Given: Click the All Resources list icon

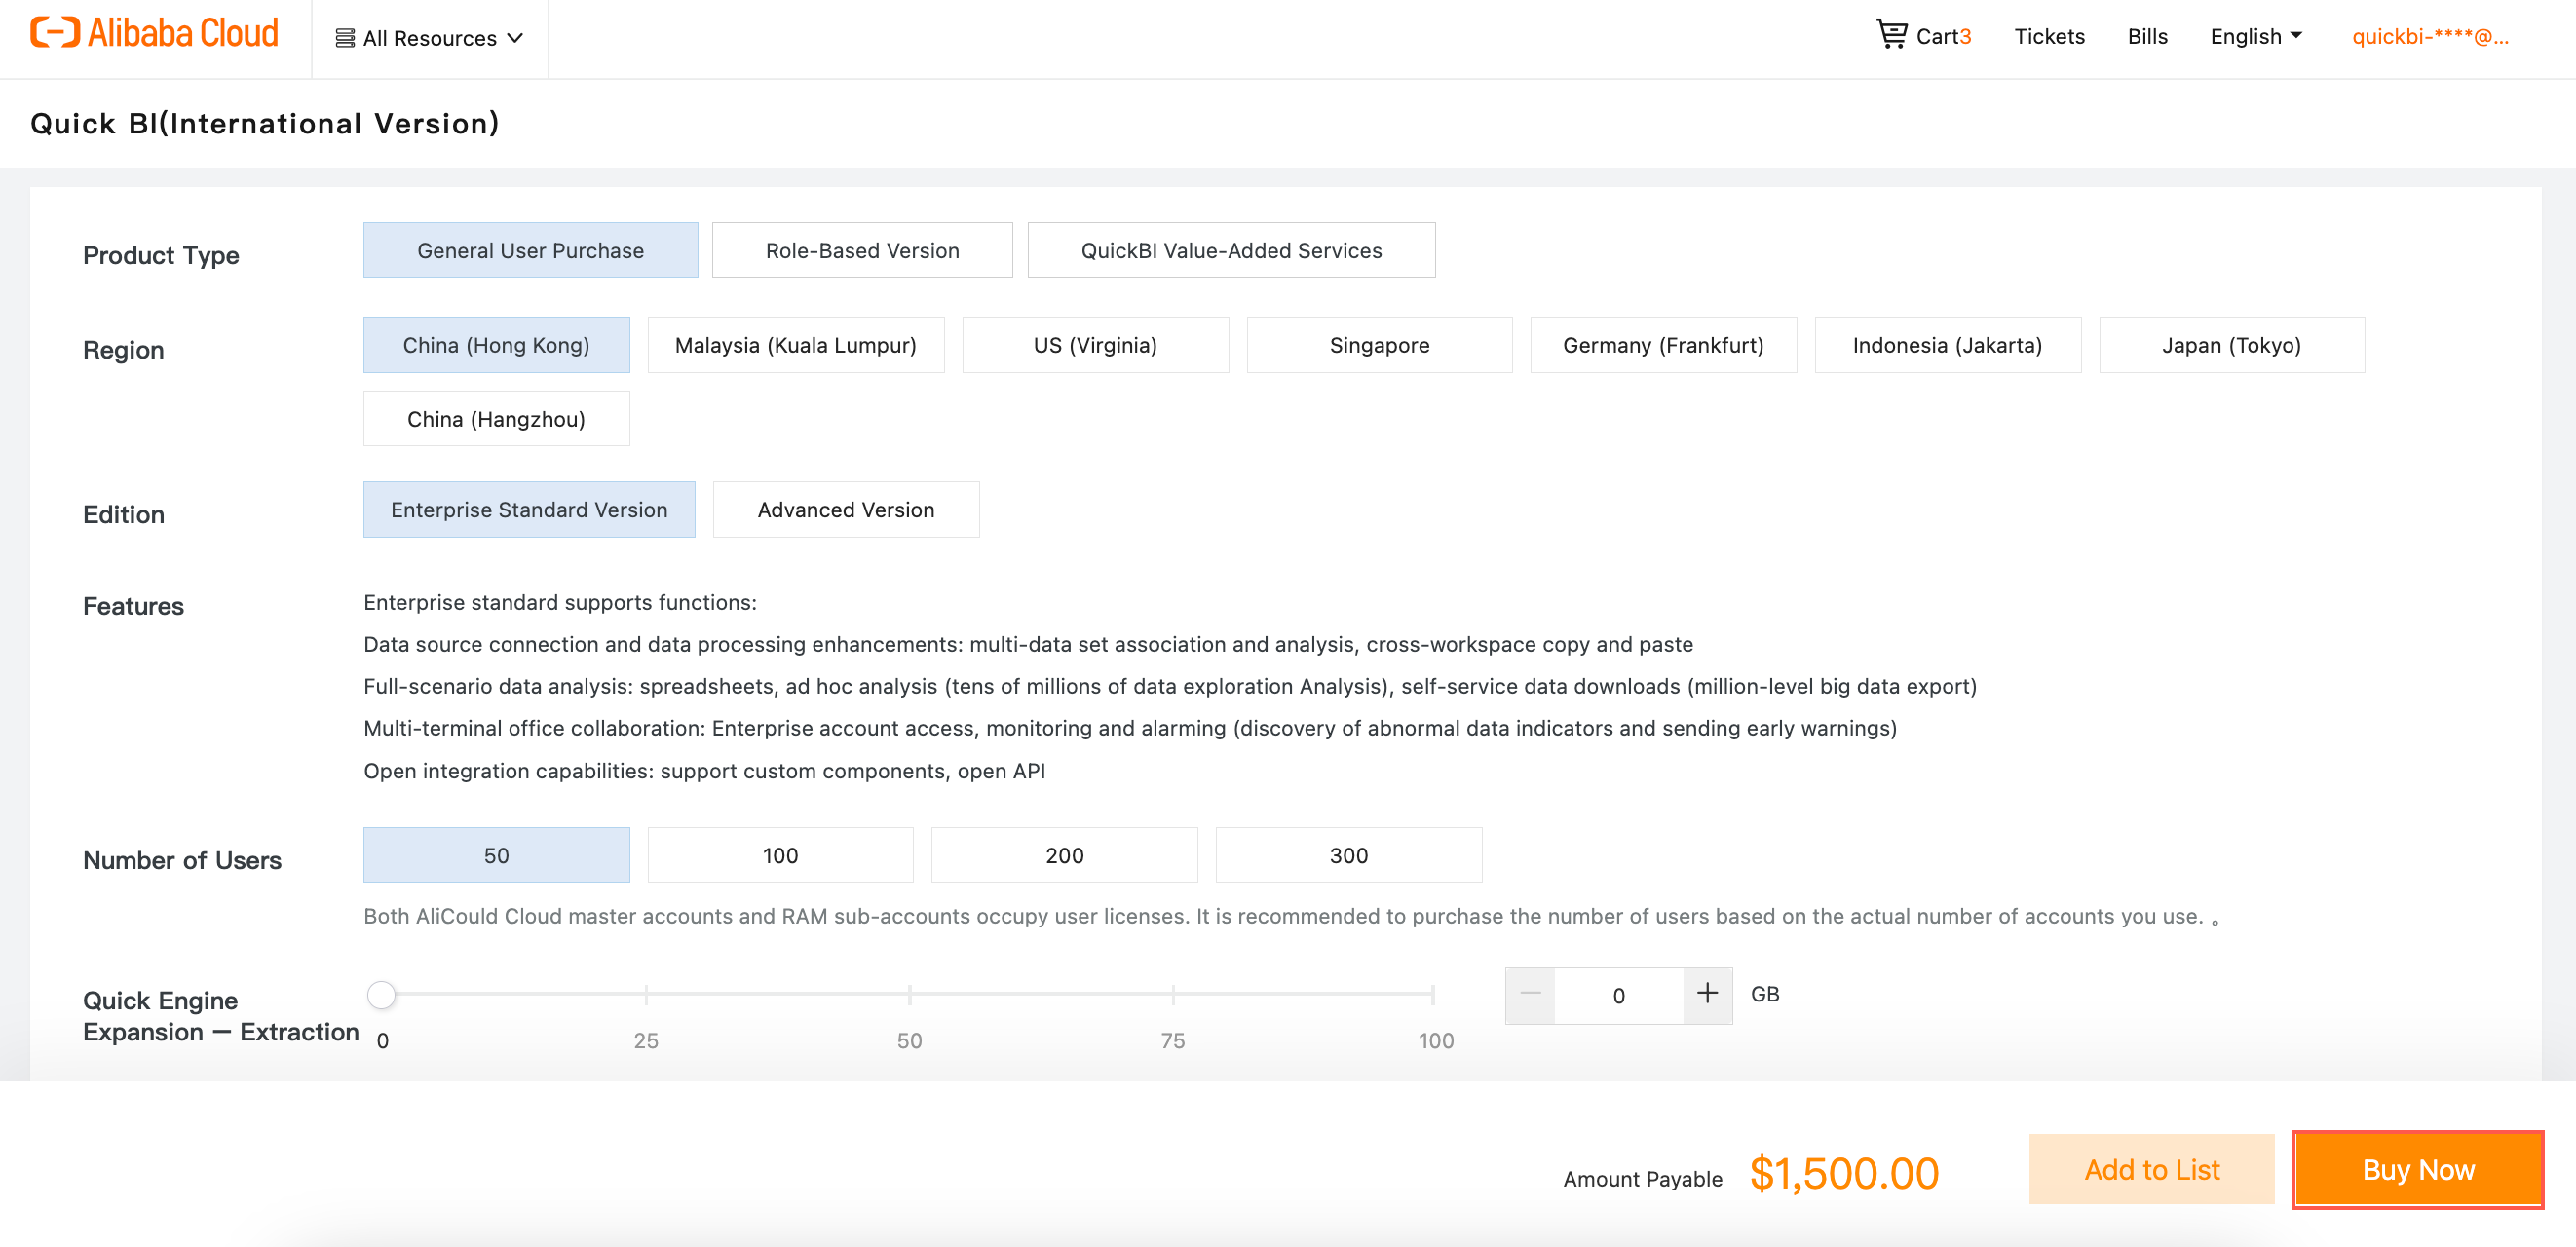Looking at the screenshot, I should 345,38.
